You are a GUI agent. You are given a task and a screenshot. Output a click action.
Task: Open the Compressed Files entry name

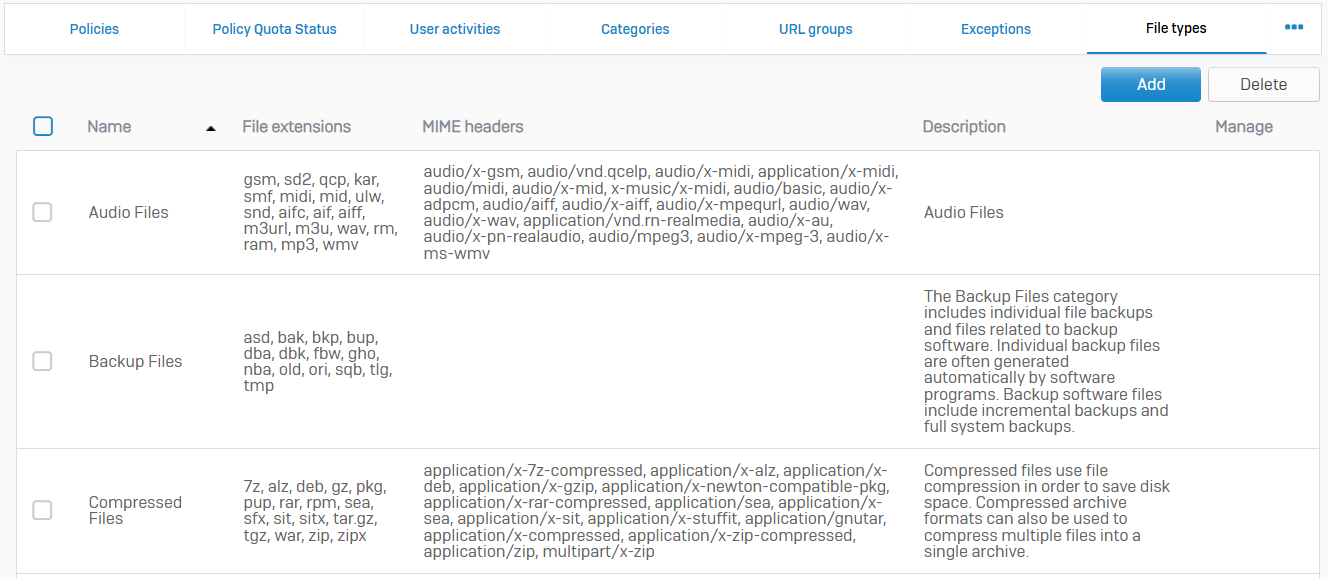click(x=134, y=510)
